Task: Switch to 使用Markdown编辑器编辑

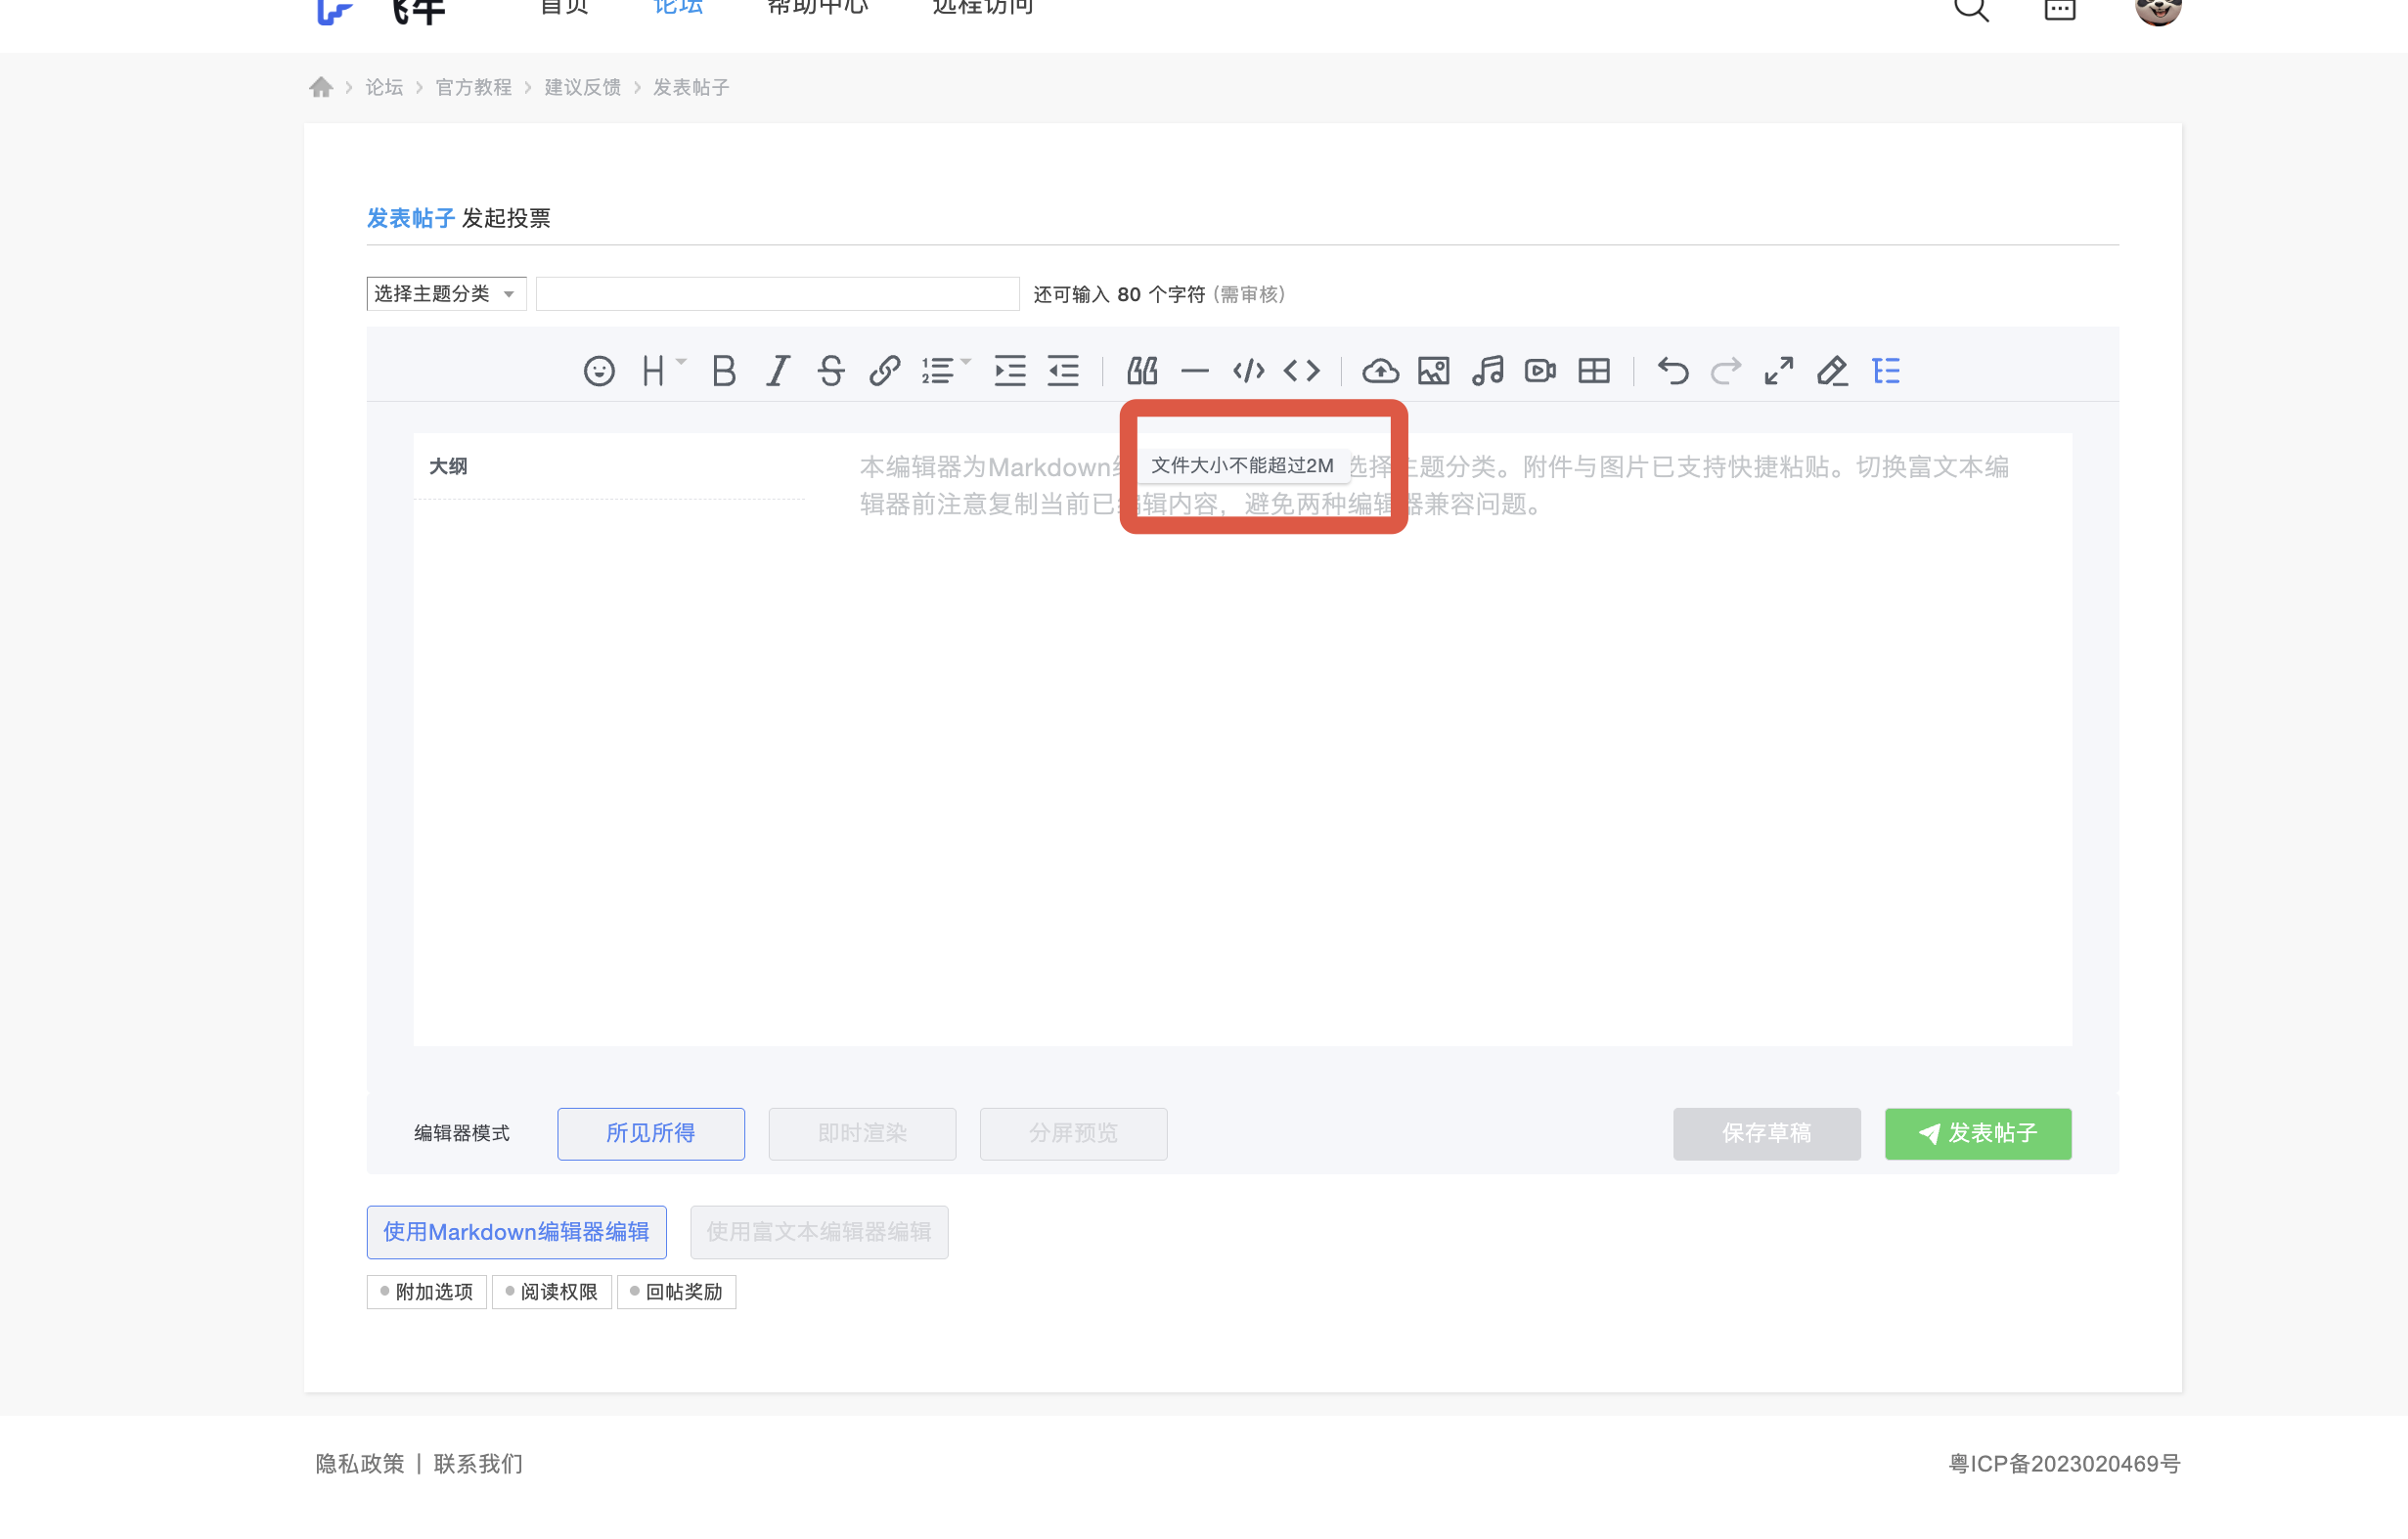Action: click(x=516, y=1232)
